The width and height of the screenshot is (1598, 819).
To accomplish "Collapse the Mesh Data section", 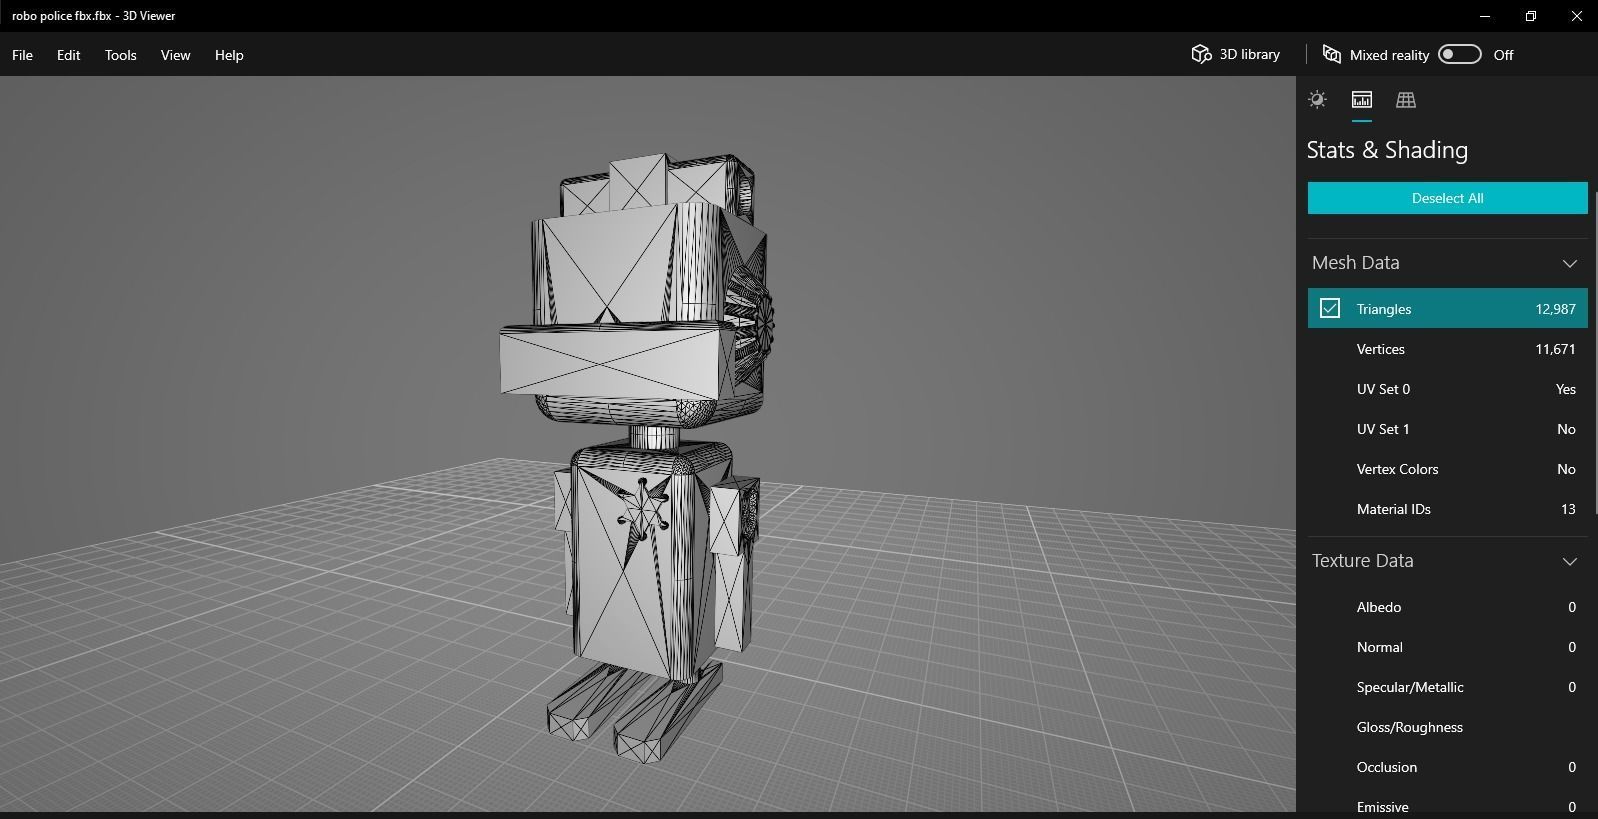I will (1569, 263).
